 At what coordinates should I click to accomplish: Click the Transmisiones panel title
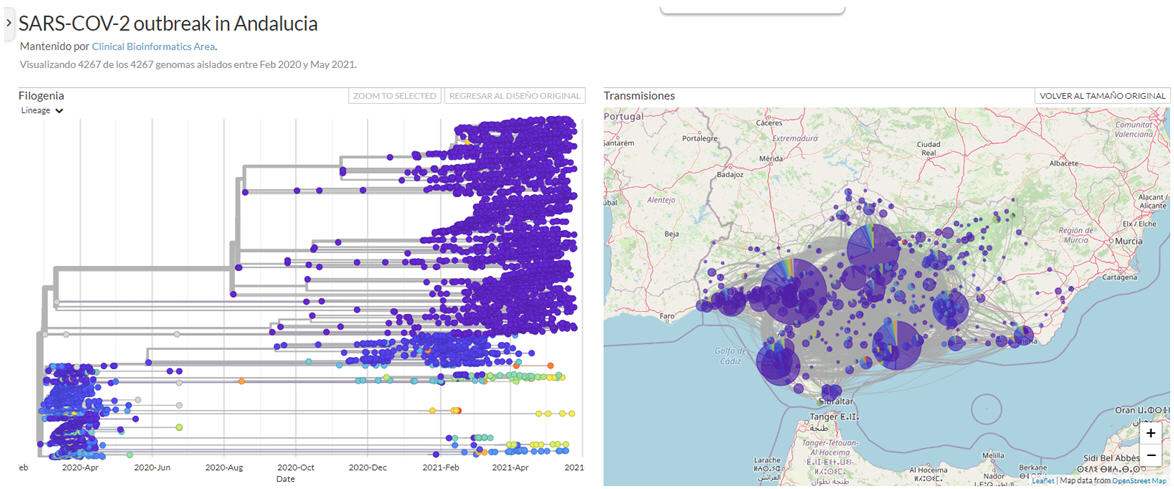(639, 96)
